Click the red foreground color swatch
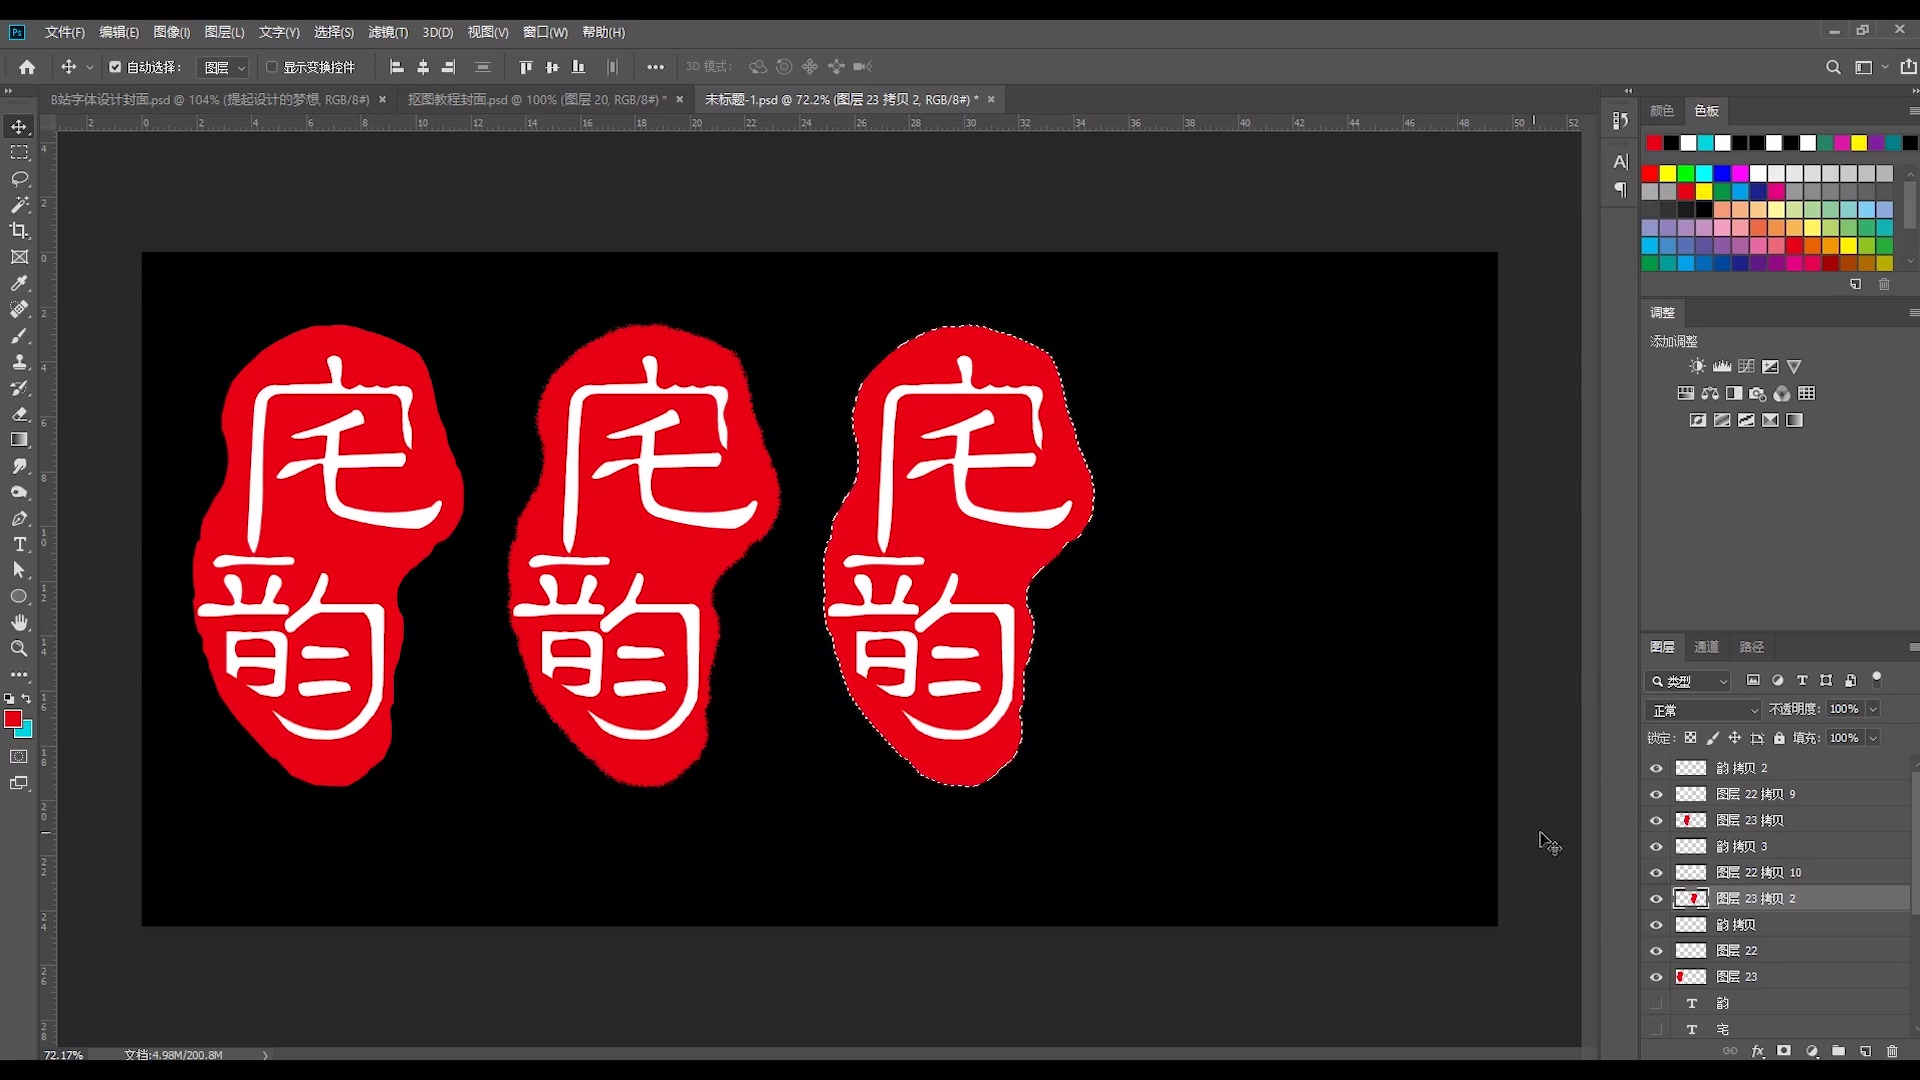1920x1080 pixels. (x=13, y=719)
